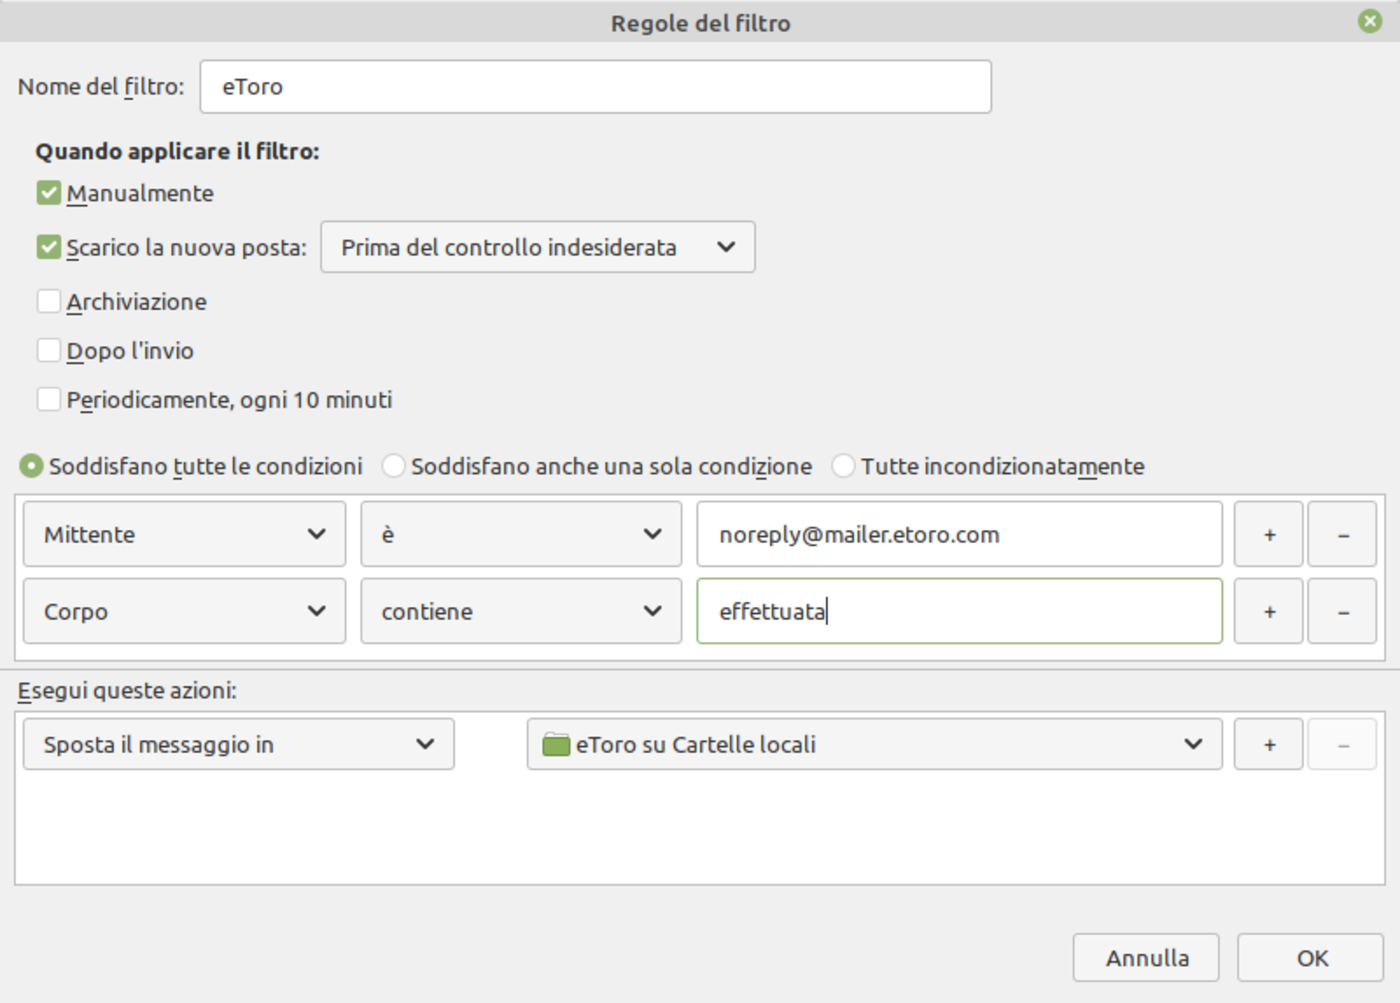The image size is (1400, 1003).
Task: Remove the Corpo condition row
Action: [1341, 611]
